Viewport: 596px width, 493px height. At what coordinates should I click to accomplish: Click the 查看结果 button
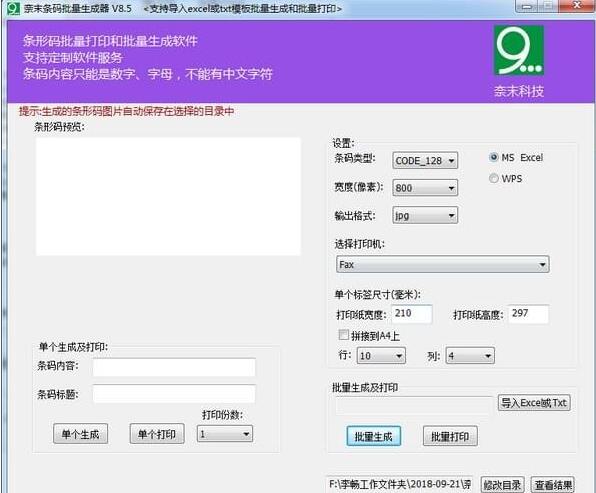tap(553, 485)
